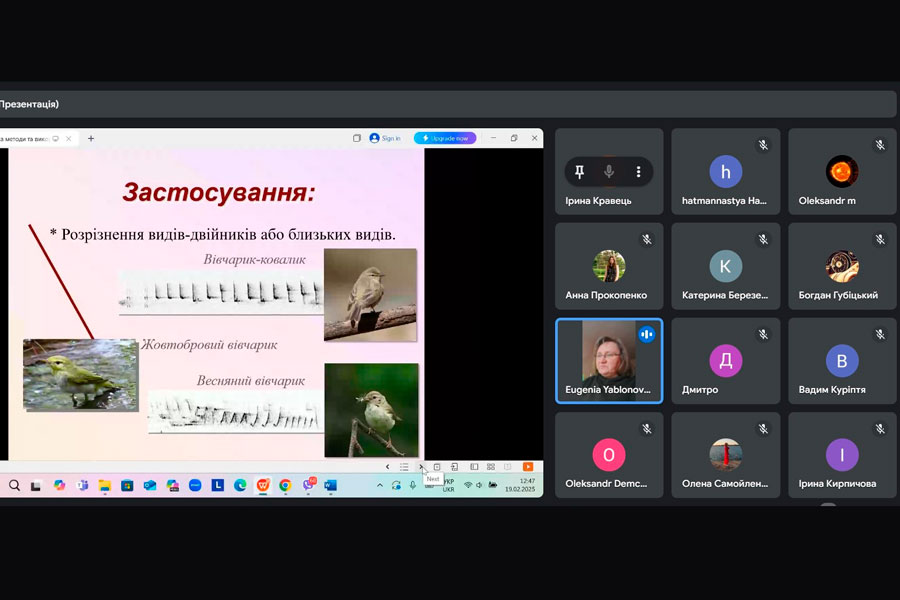Open a new tab with plus
The image size is (900, 600).
pos(91,138)
